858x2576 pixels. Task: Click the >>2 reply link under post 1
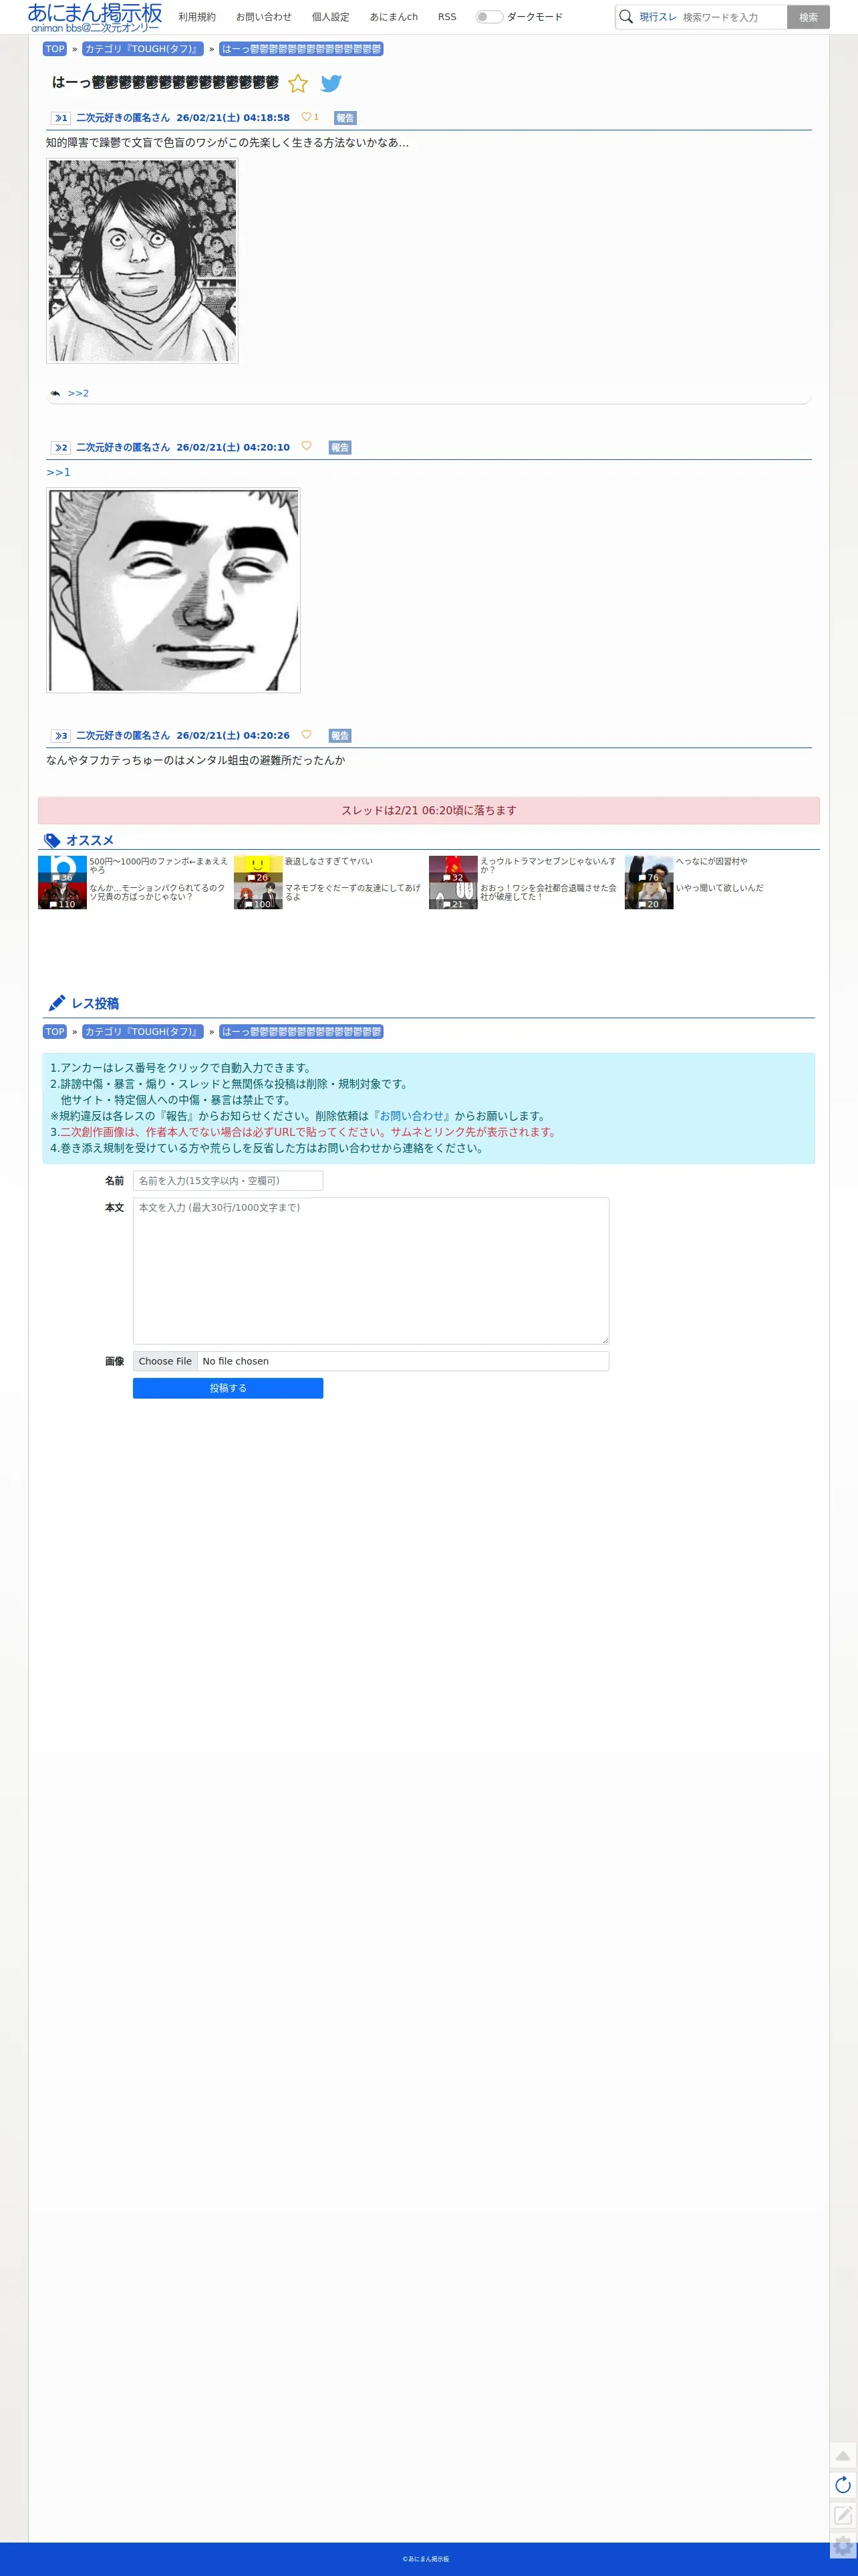point(78,393)
